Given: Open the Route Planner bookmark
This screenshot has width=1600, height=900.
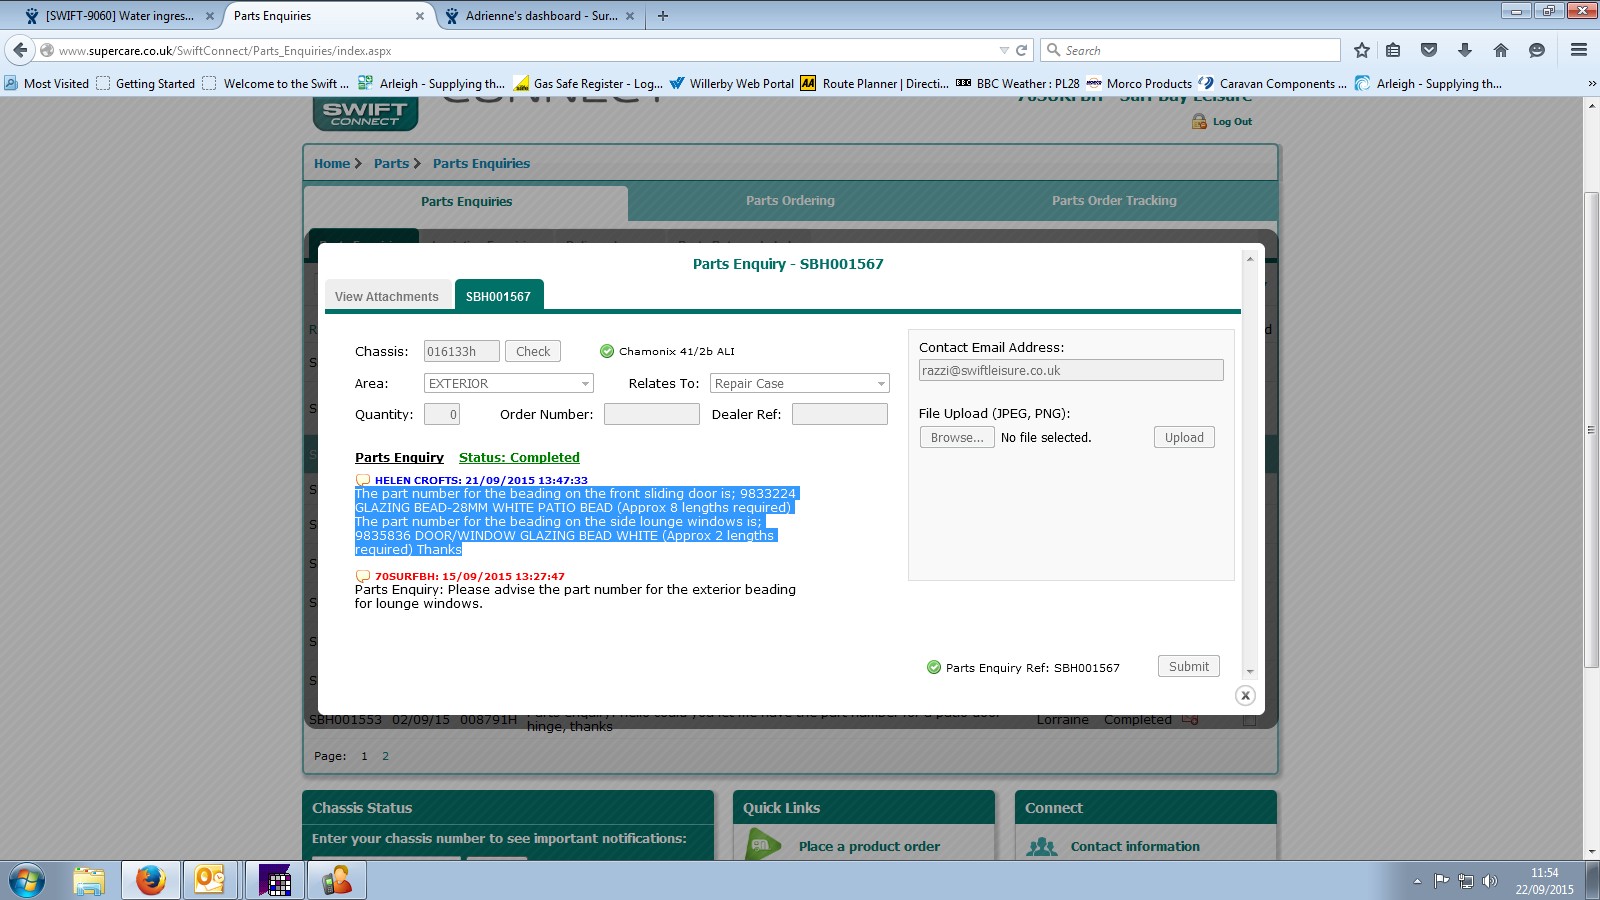Looking at the screenshot, I should 874,84.
